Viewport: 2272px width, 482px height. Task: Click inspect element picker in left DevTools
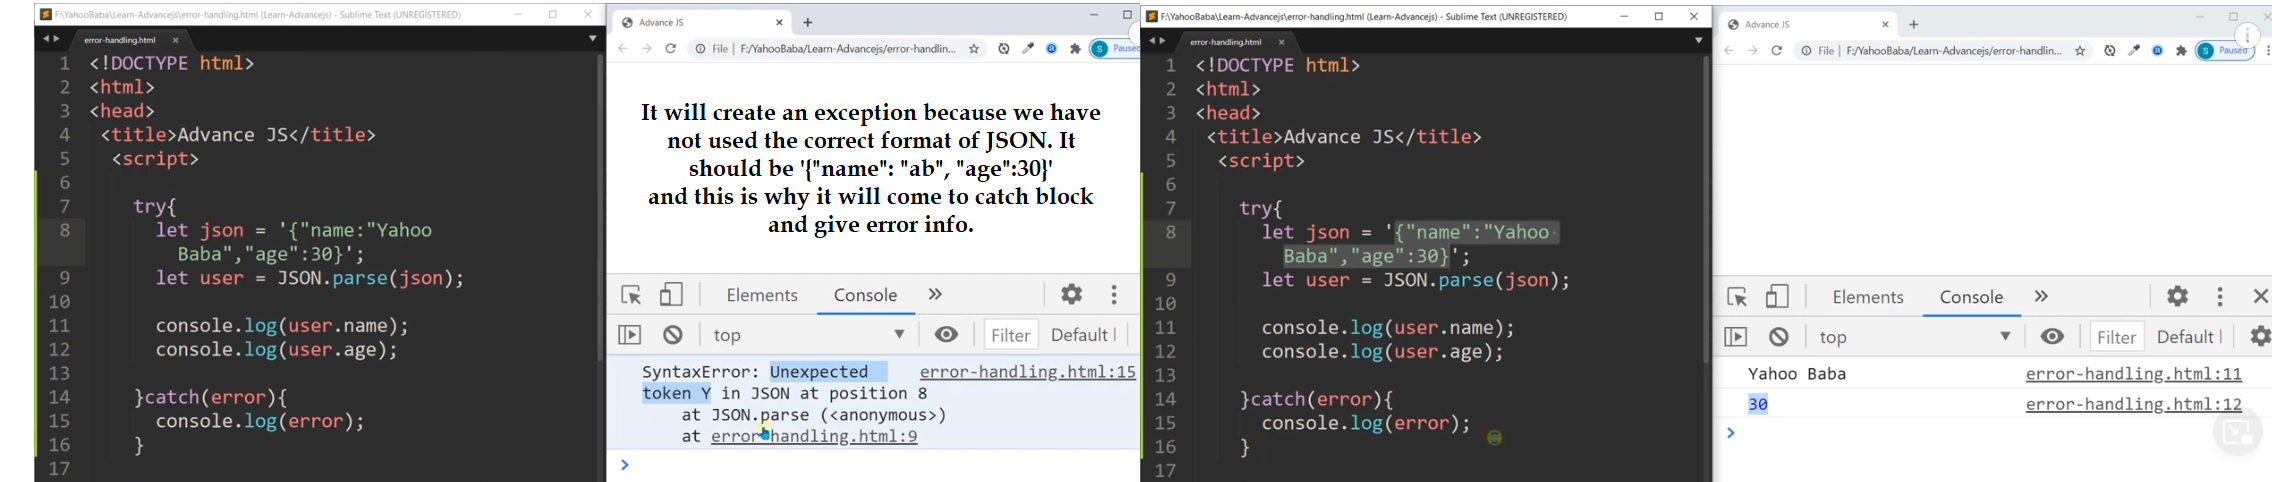pos(631,295)
